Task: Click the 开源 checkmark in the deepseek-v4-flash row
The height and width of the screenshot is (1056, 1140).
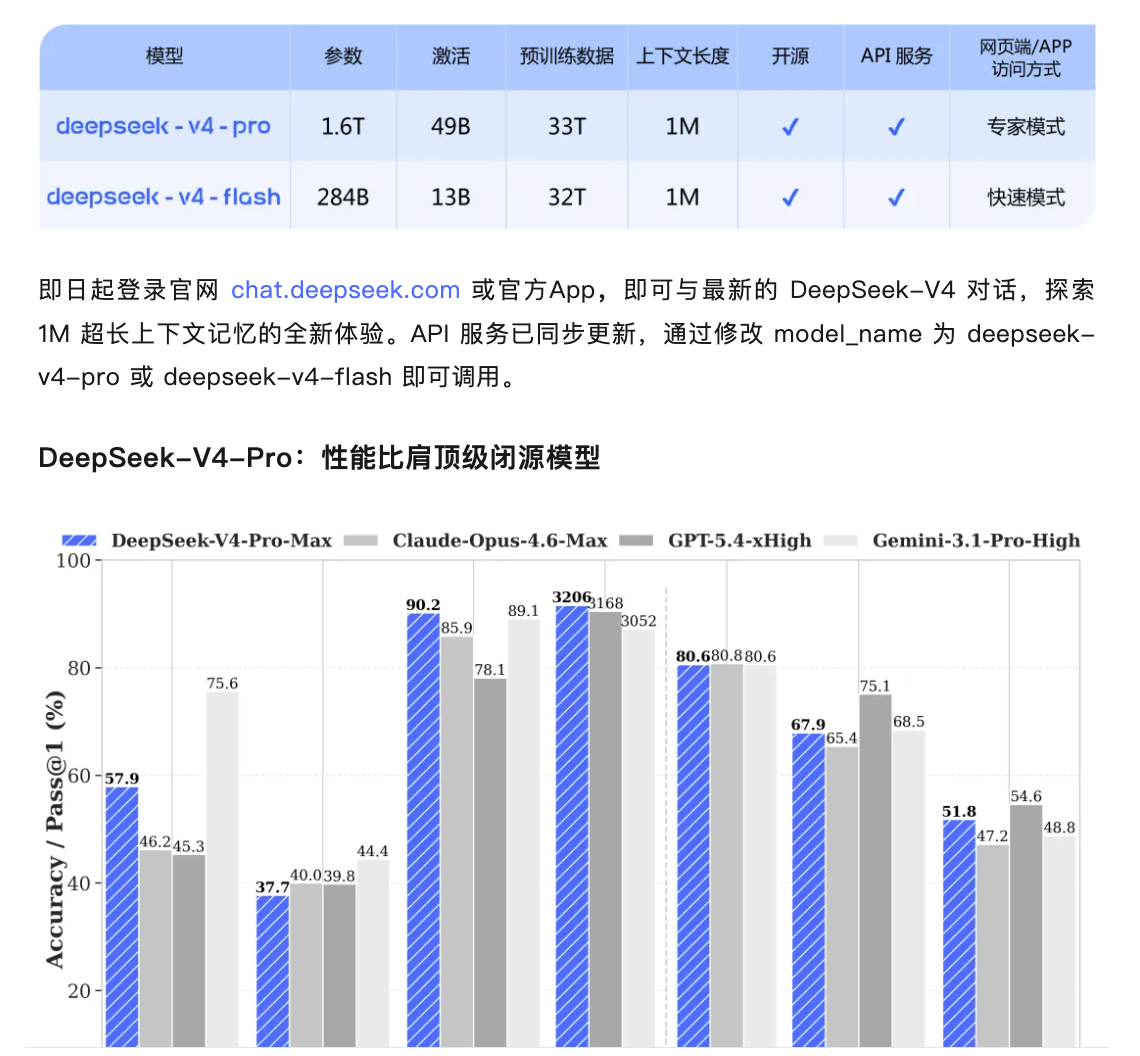Action: pos(790,197)
